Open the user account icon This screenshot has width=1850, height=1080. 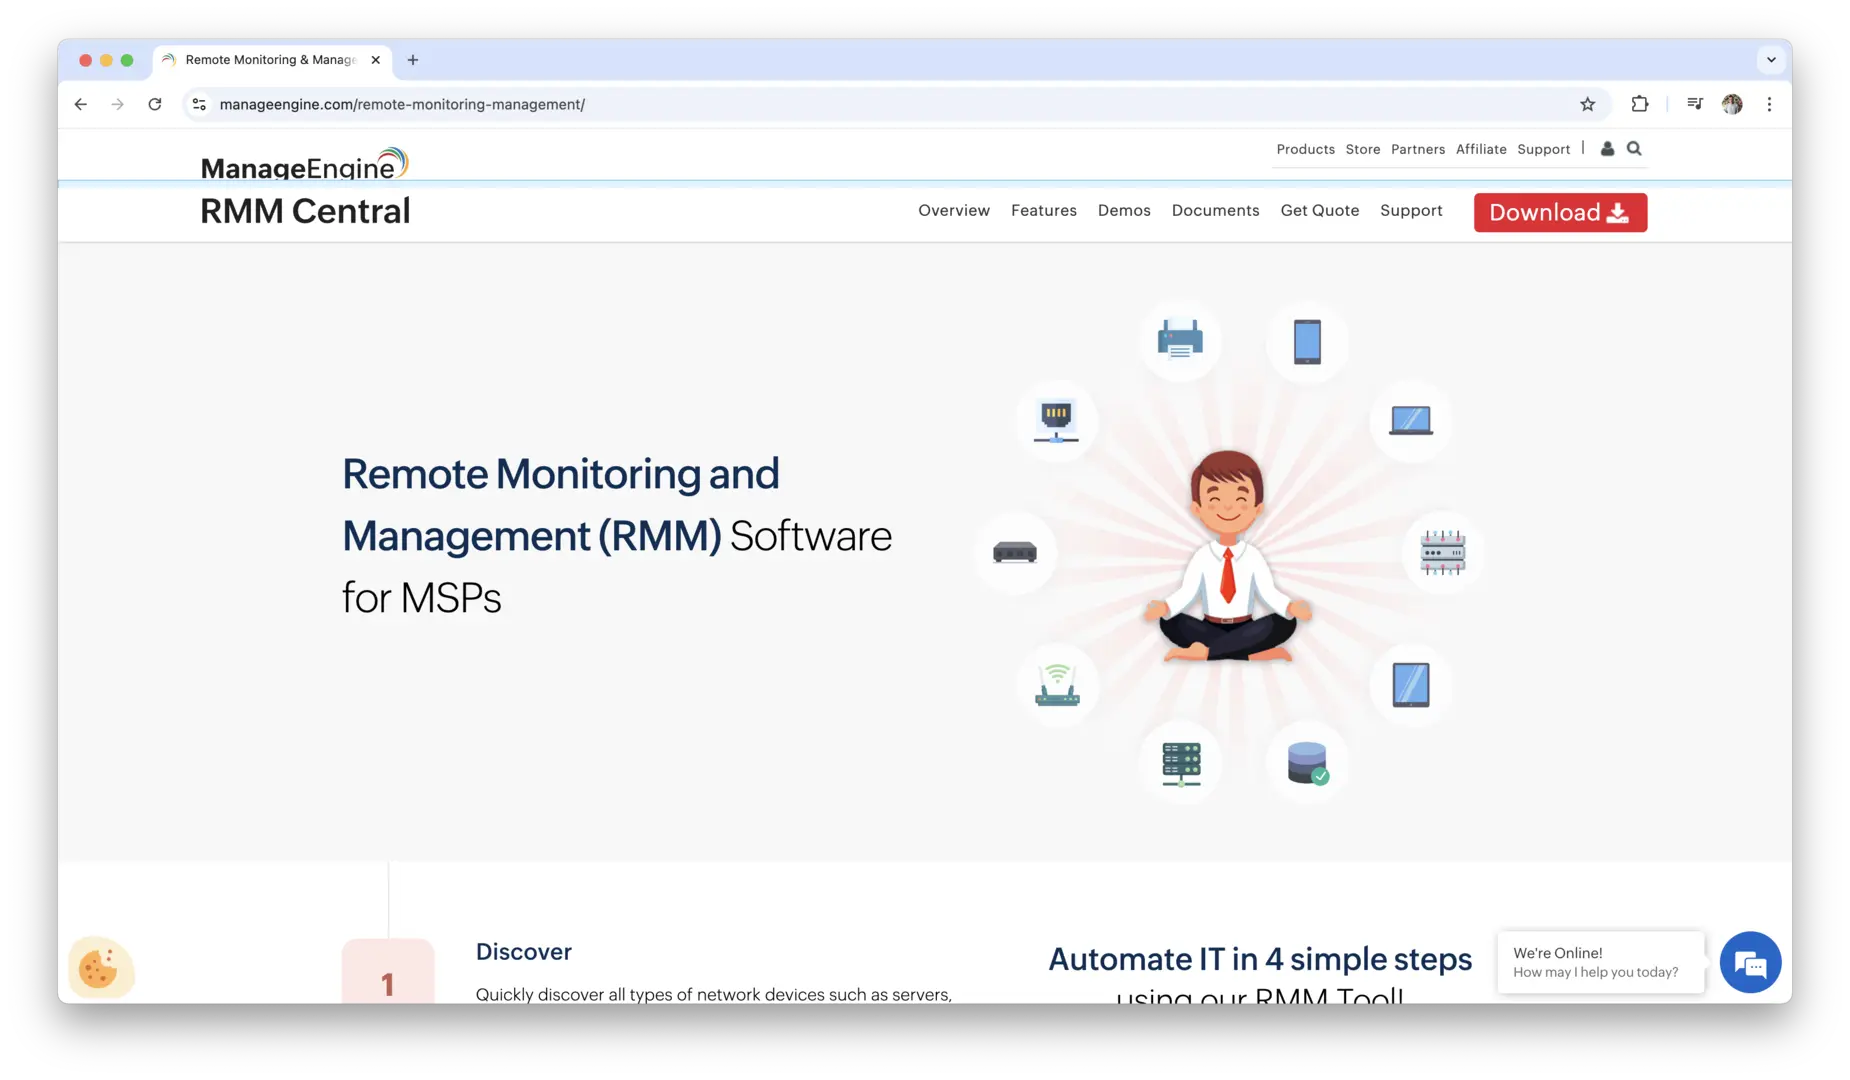click(x=1607, y=149)
